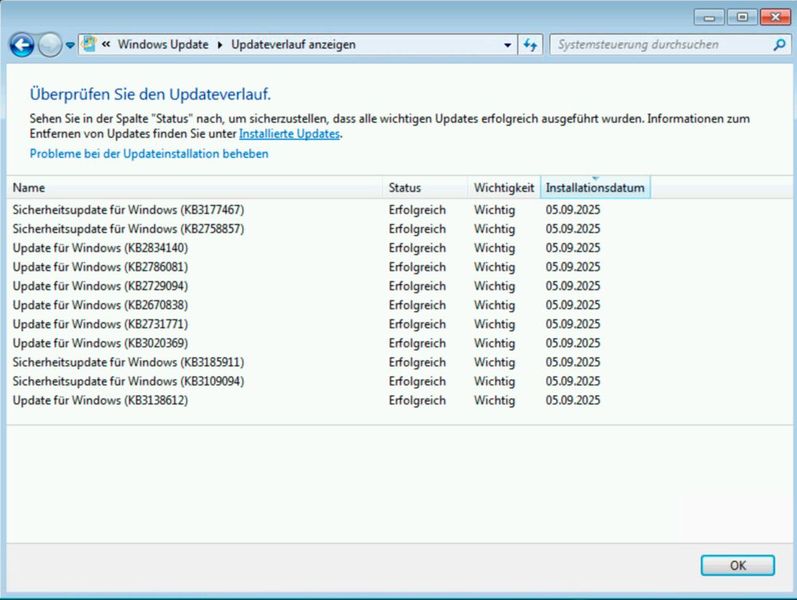Select Sicherheitsupdate für Windows (KB3185911)
The image size is (797, 600).
tap(129, 363)
